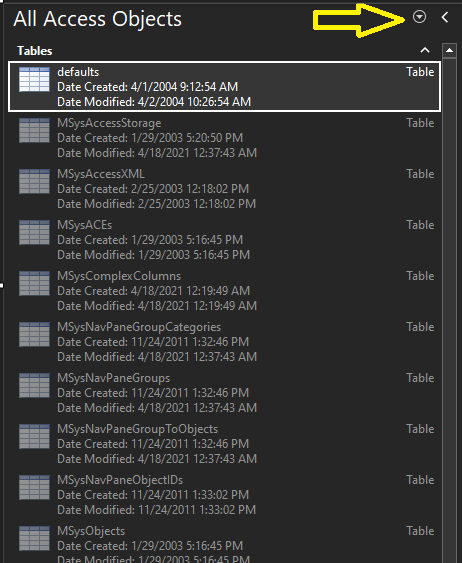462x563 pixels.
Task: Click the vertical scrollbar track
Action: pyautogui.click(x=449, y=309)
